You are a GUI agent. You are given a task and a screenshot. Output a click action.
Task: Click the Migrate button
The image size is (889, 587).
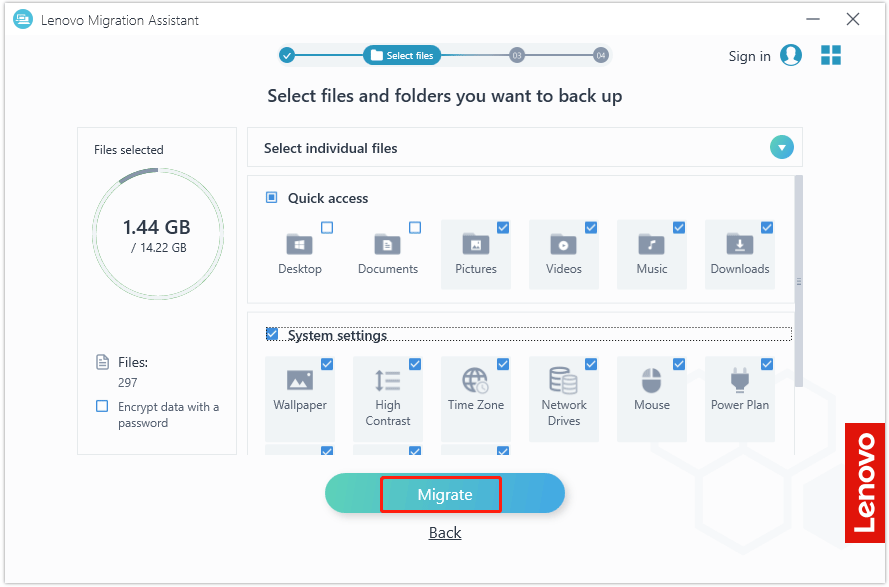(442, 493)
